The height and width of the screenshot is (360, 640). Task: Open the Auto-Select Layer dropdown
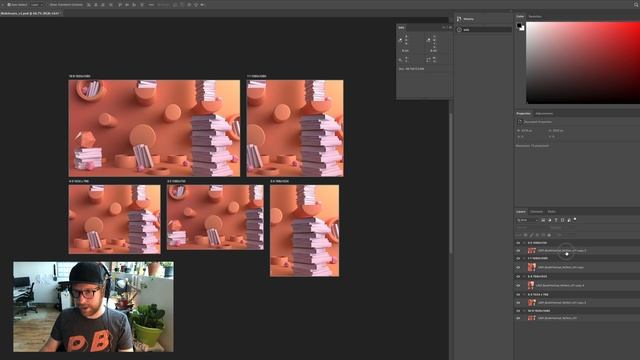pos(37,4)
